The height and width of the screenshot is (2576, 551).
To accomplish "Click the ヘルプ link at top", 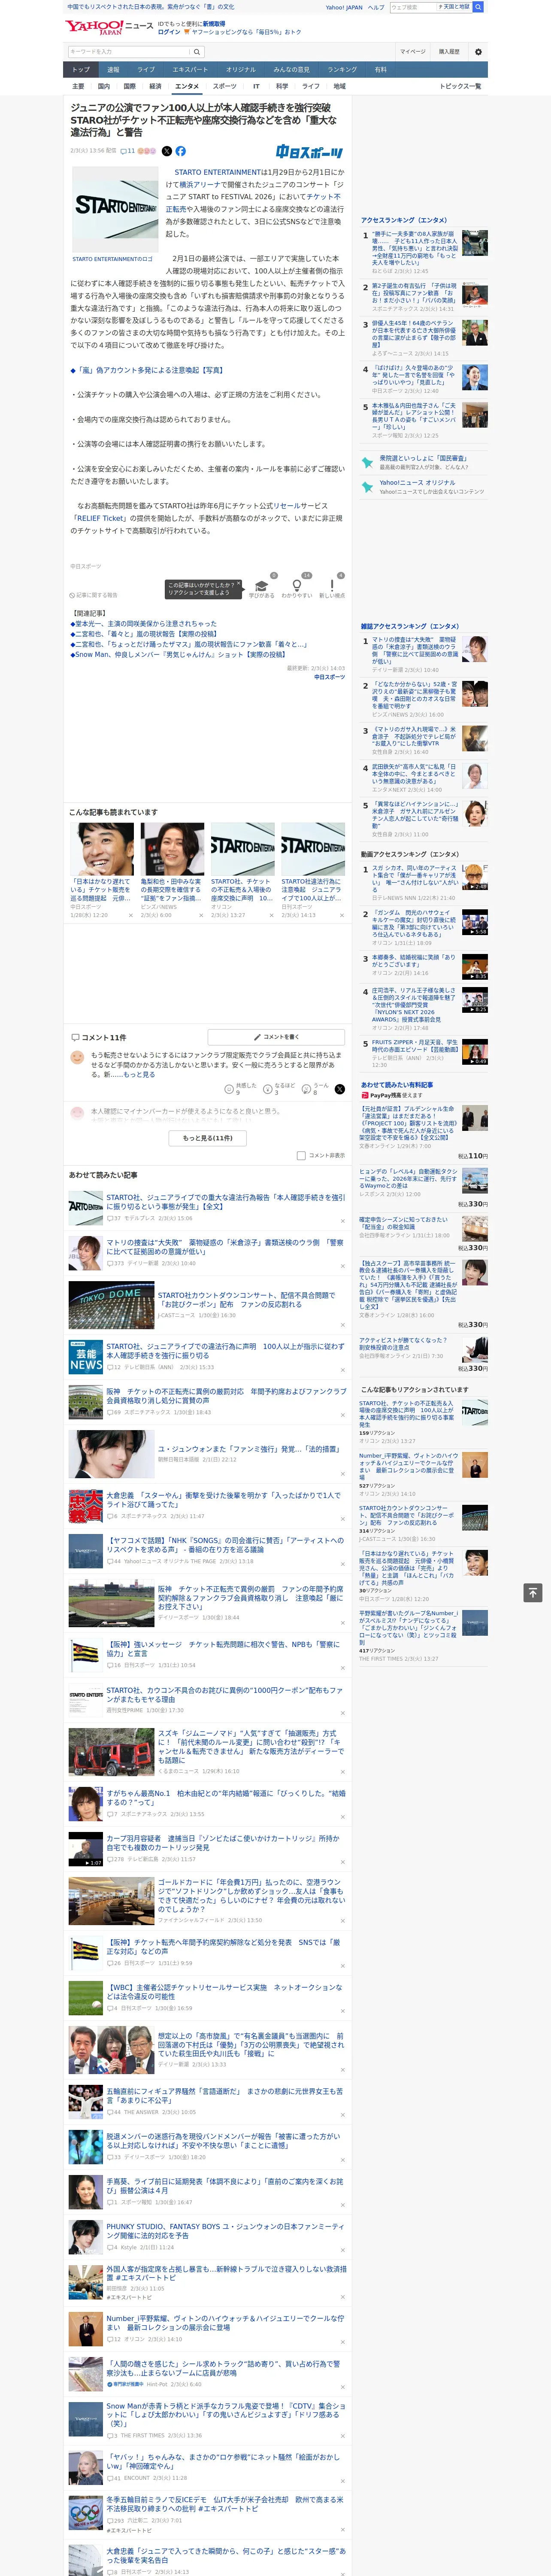I will click(x=376, y=7).
